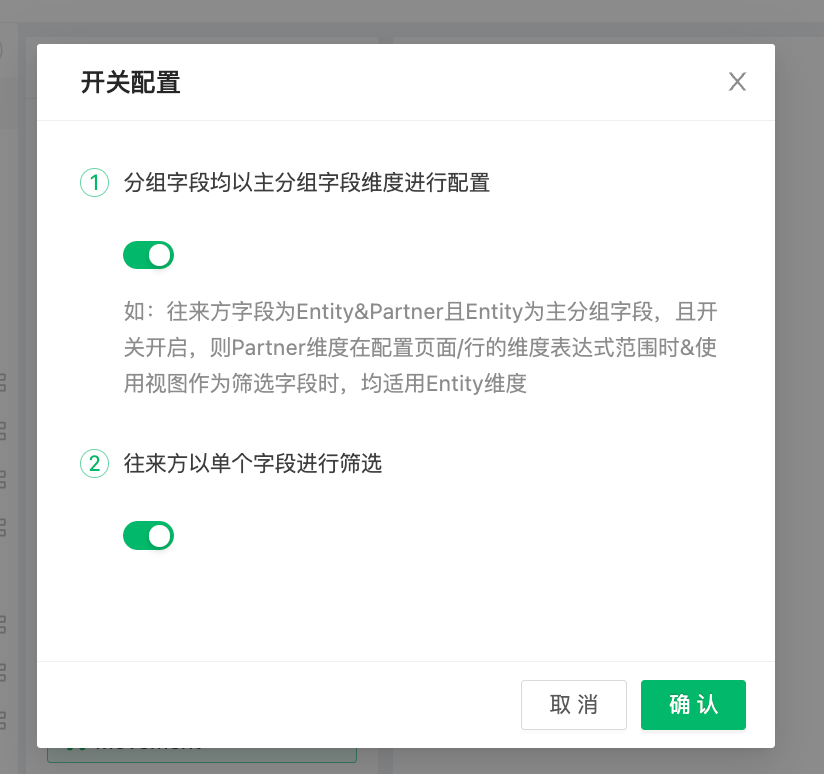Click the third dimmed grid icon at left edge

point(2,479)
